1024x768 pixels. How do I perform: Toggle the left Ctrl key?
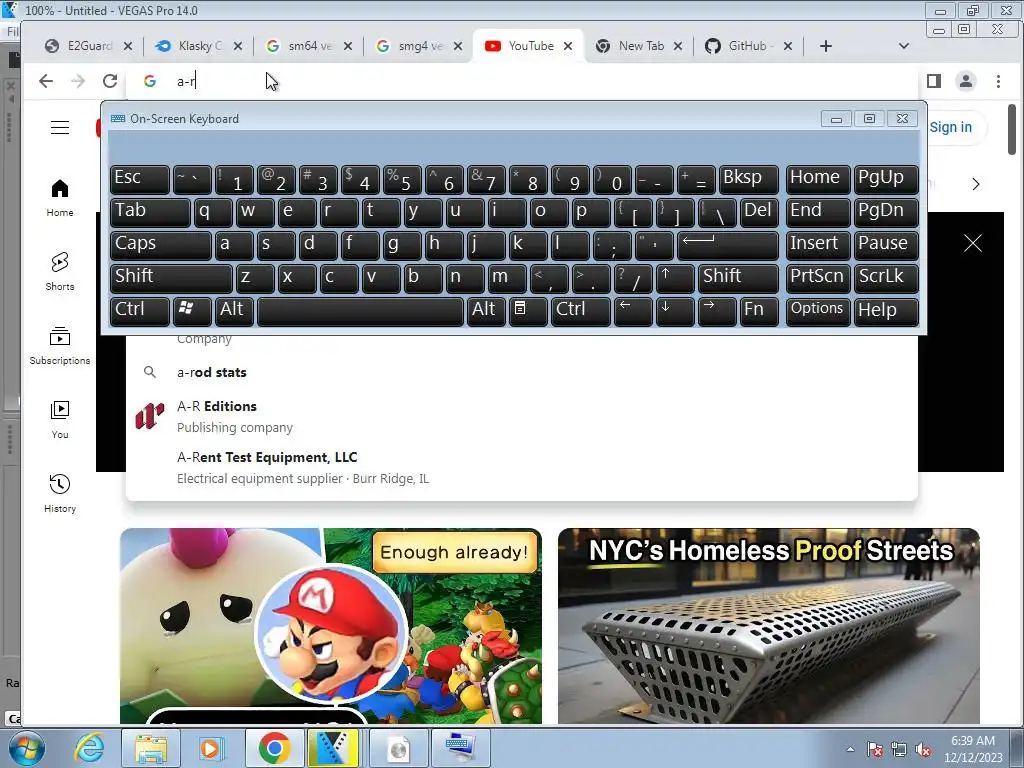tap(140, 311)
